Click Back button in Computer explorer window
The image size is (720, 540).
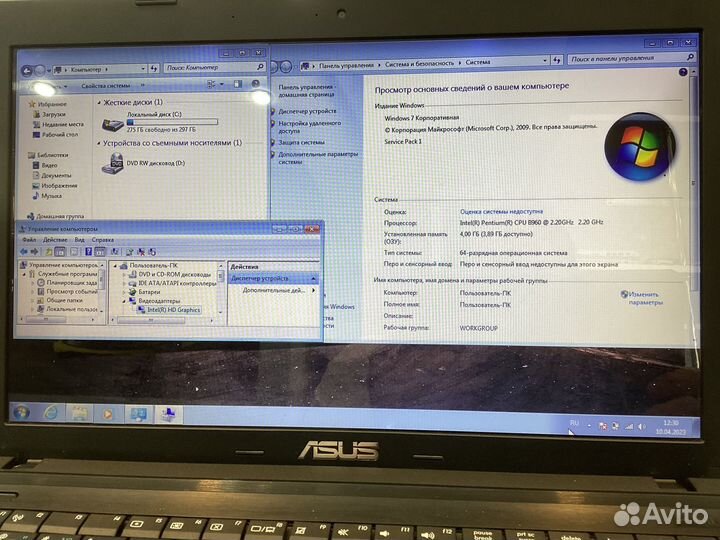tap(27, 71)
